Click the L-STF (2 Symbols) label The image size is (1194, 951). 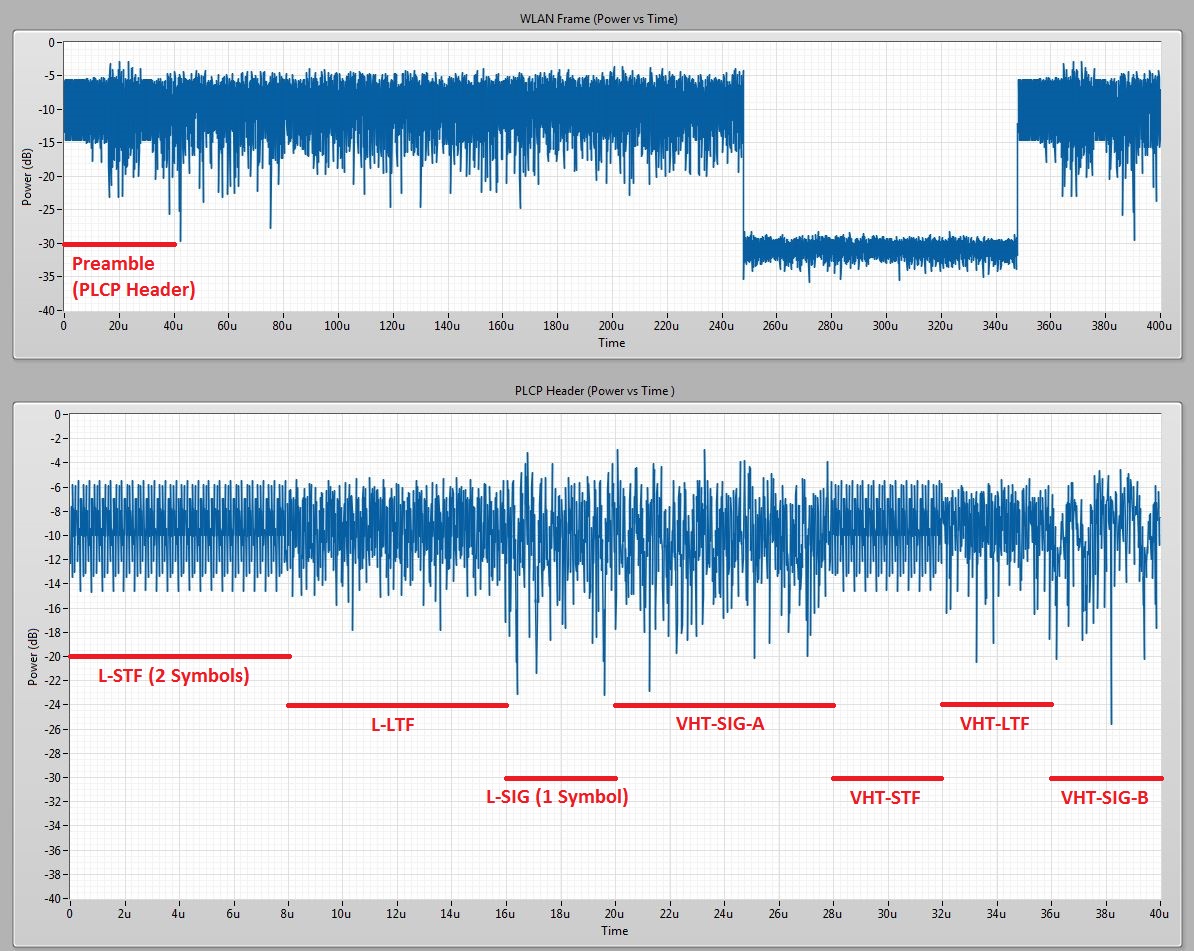click(175, 676)
